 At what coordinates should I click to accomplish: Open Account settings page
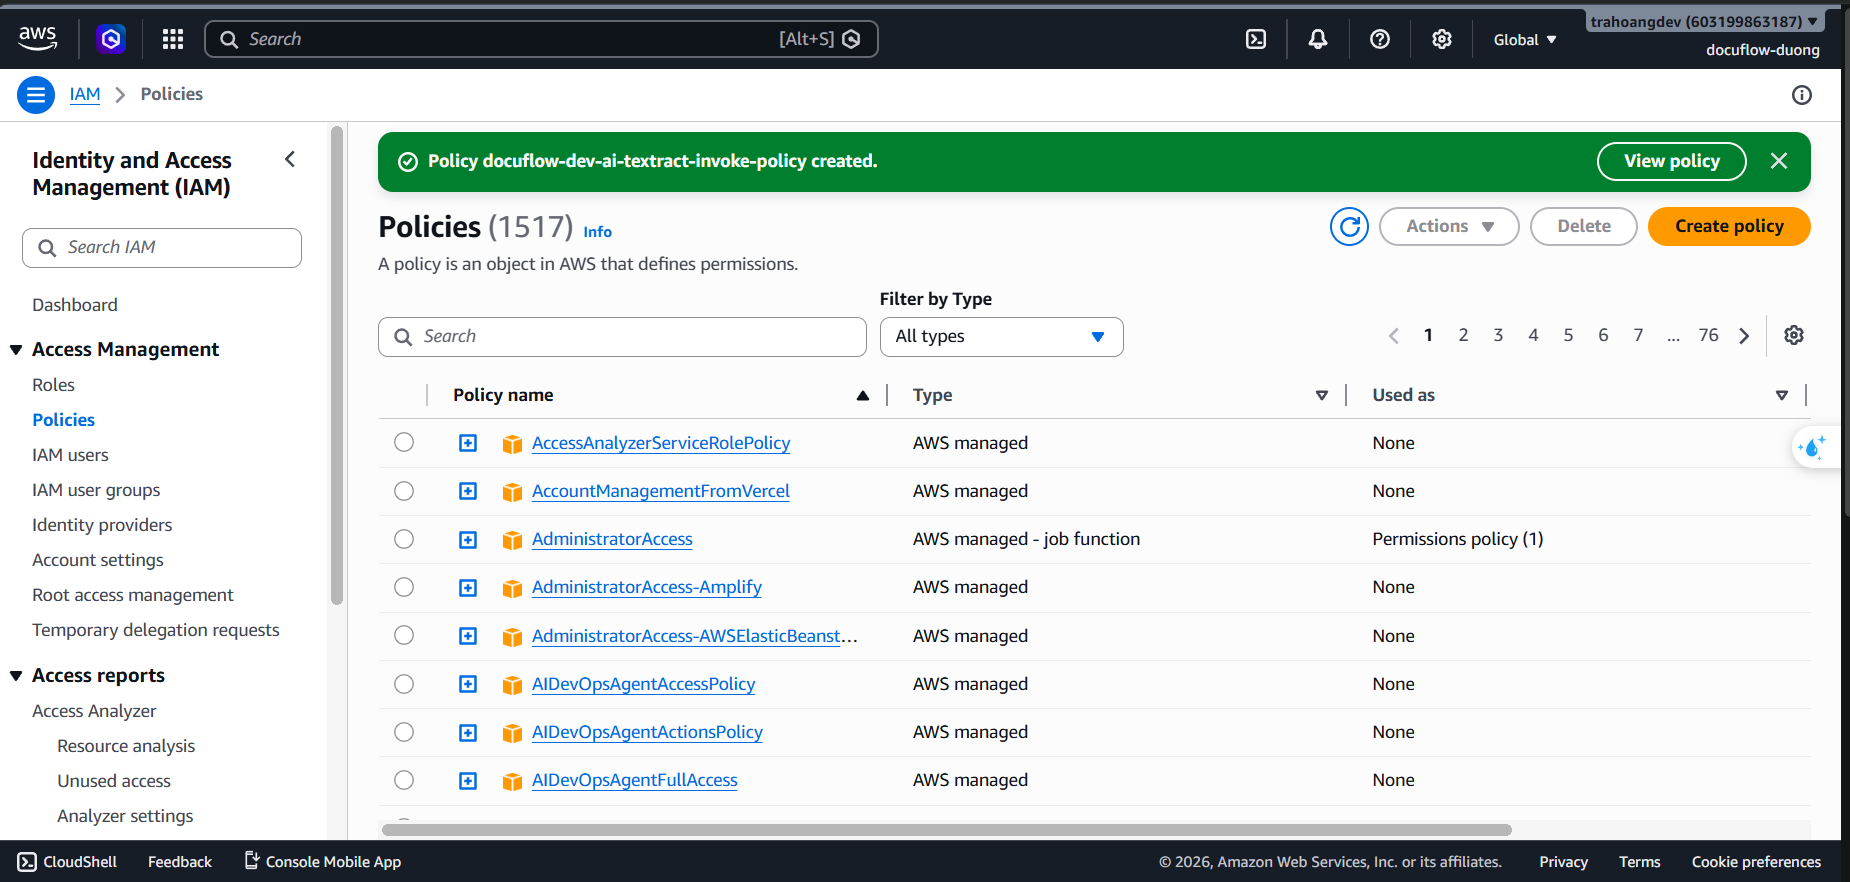coord(98,560)
